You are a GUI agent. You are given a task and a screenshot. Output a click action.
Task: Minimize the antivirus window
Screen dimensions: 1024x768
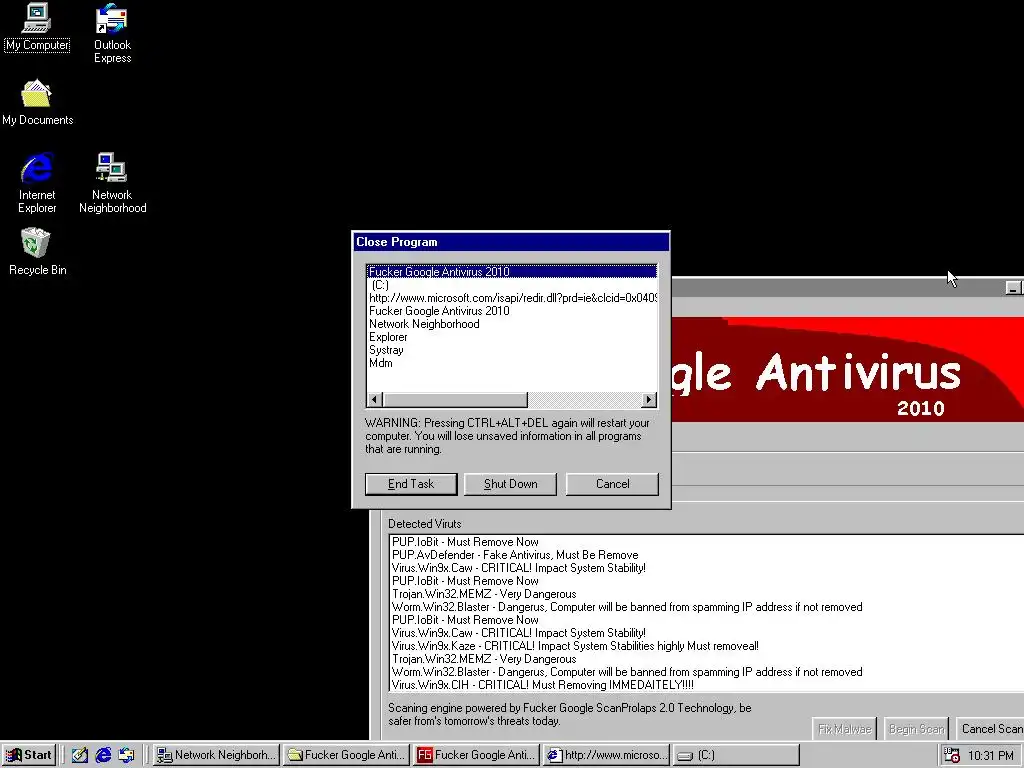[1013, 287]
